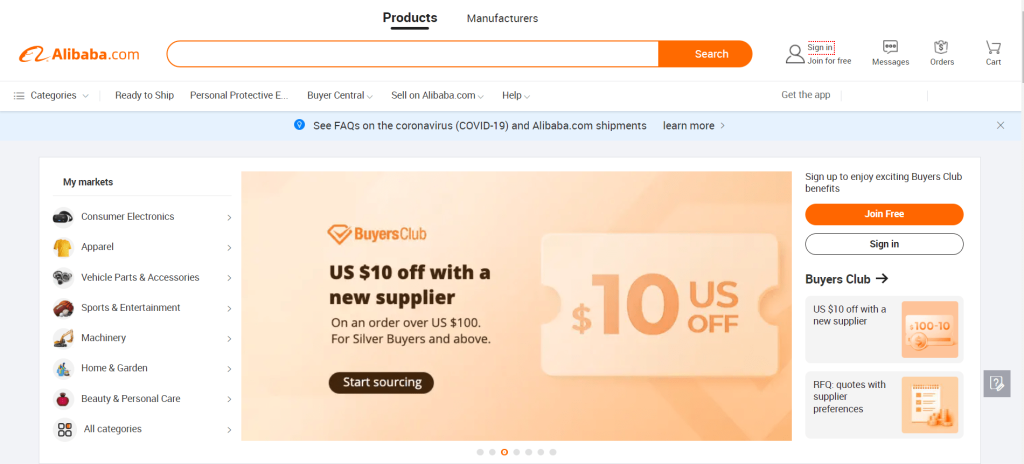Open the Orders icon

(x=941, y=47)
